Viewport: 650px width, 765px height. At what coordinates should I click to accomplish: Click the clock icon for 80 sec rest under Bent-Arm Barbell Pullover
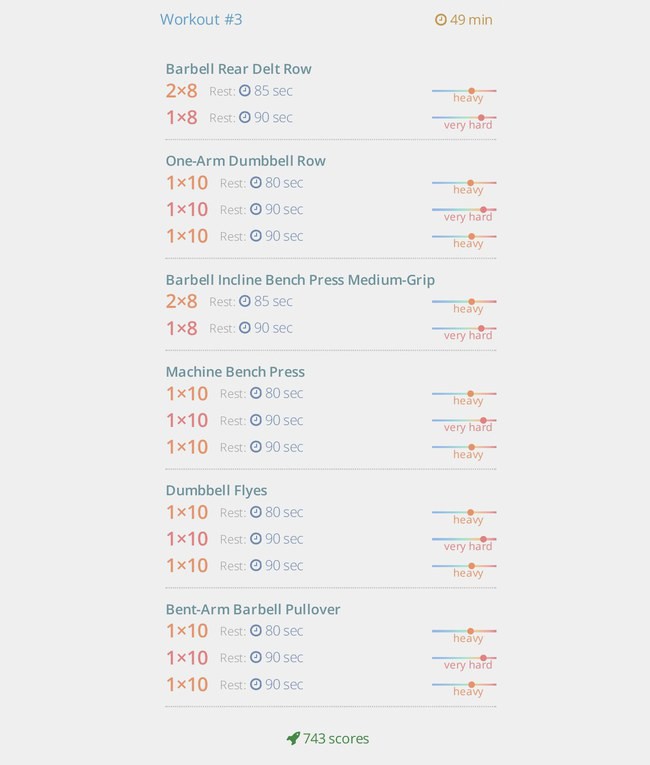256,630
